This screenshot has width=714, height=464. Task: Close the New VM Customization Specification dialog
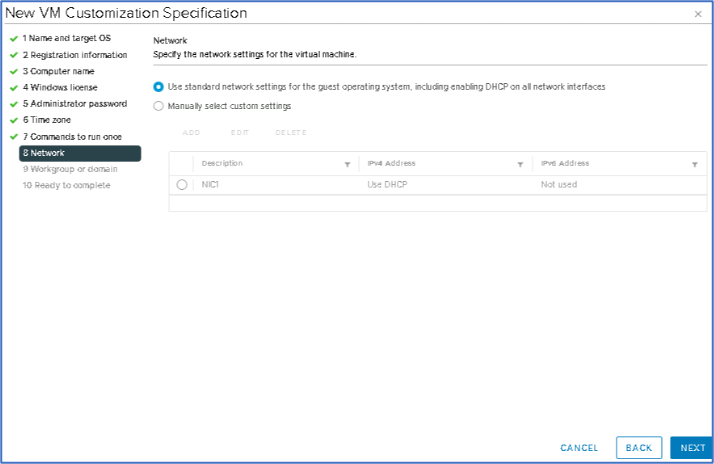coord(697,14)
